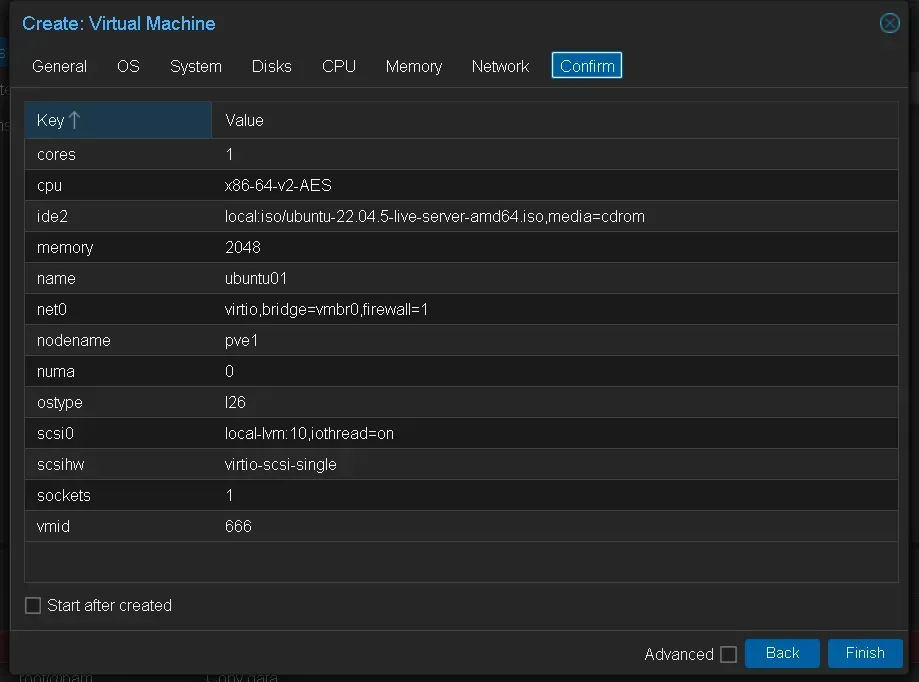Switch to the Memory tab

(414, 66)
